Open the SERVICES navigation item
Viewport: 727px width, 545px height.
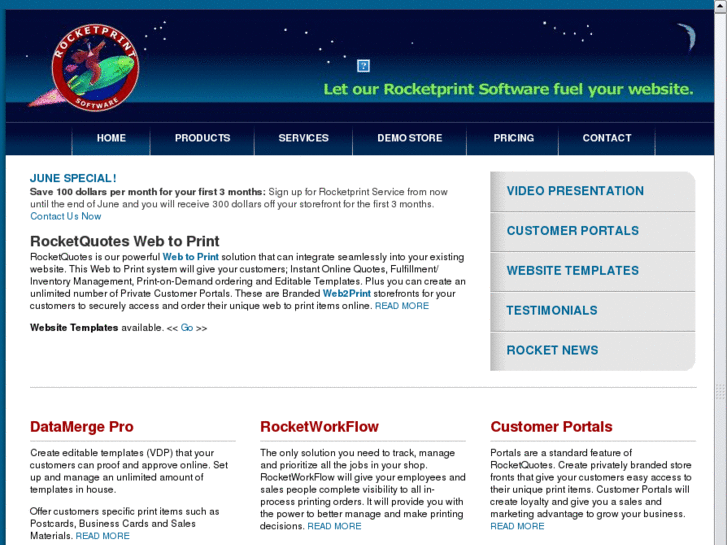pyautogui.click(x=303, y=138)
